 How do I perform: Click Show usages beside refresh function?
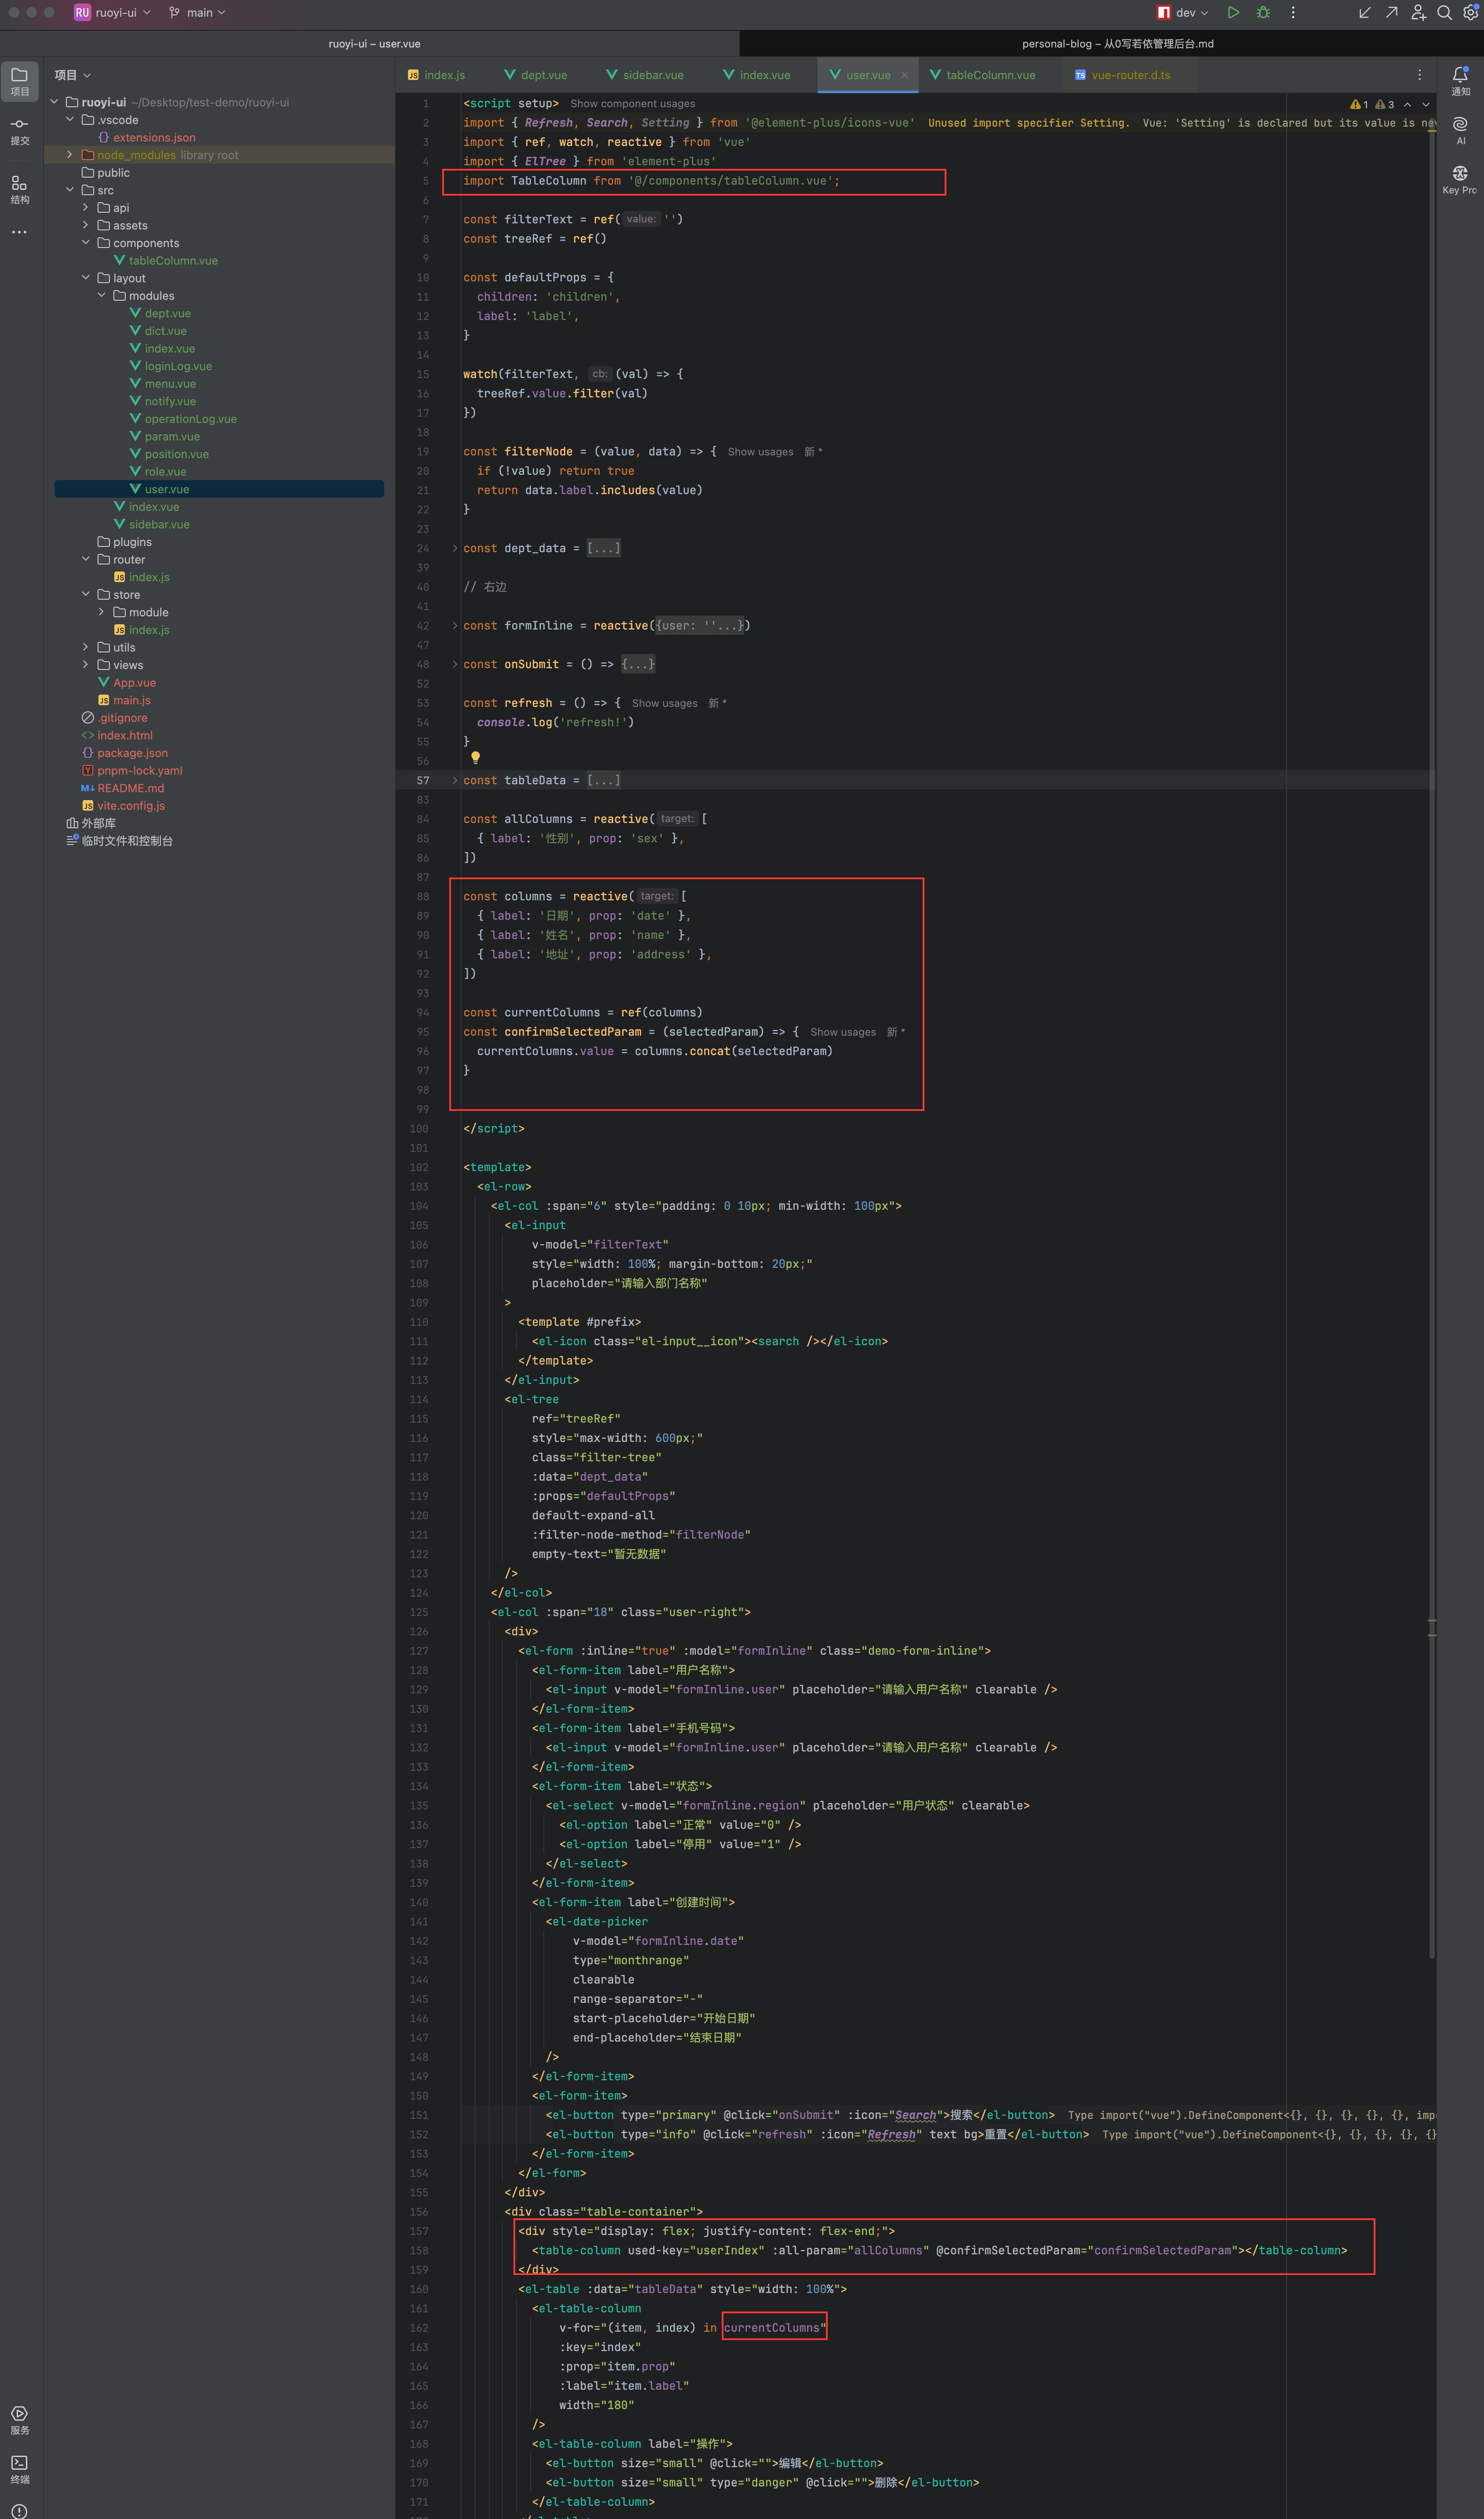coord(664,704)
